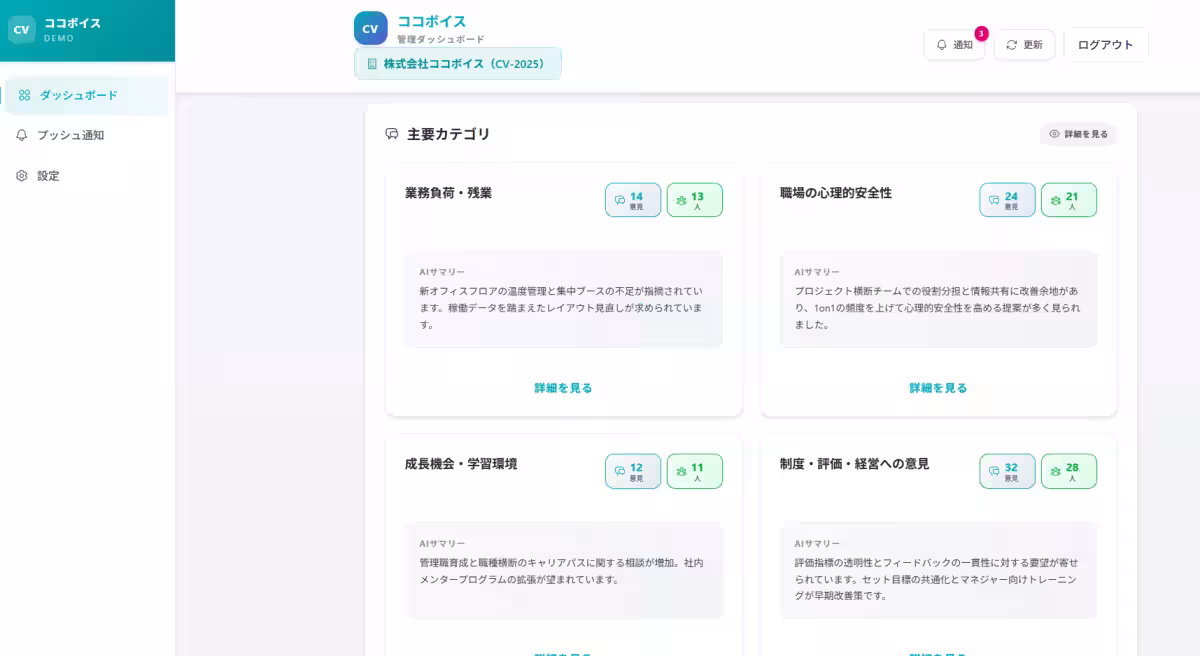Click the people icon on the 13人 badge
Image resolution: width=1200 pixels, height=656 pixels.
click(x=683, y=199)
